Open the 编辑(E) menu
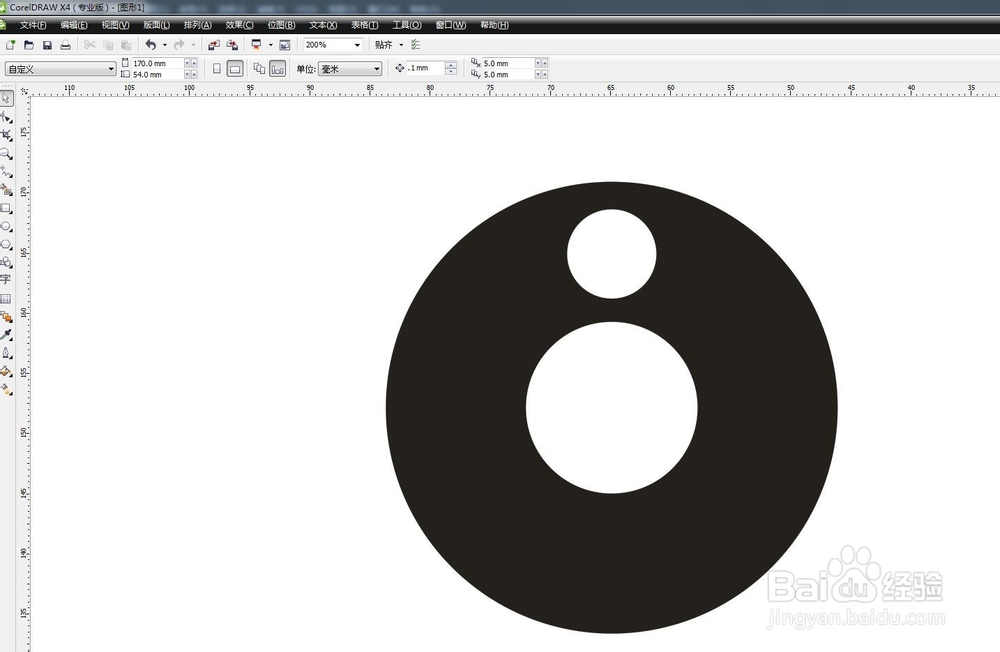The width and height of the screenshot is (1000, 652). coord(74,25)
